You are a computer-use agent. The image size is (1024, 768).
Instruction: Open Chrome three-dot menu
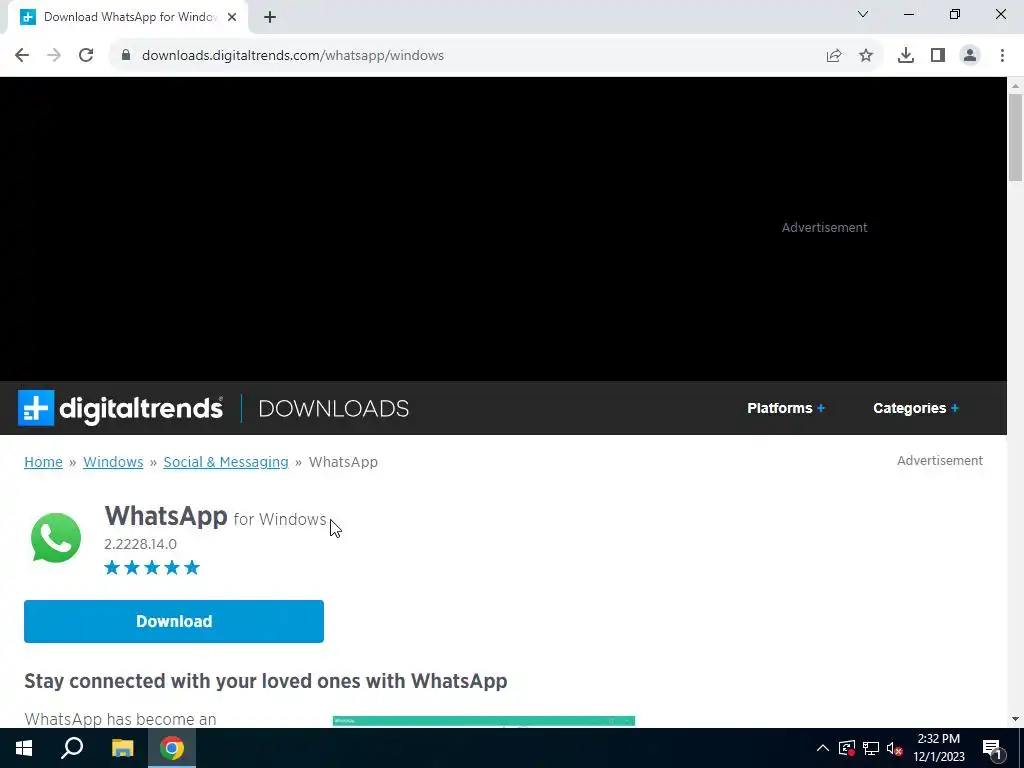[1002, 56]
